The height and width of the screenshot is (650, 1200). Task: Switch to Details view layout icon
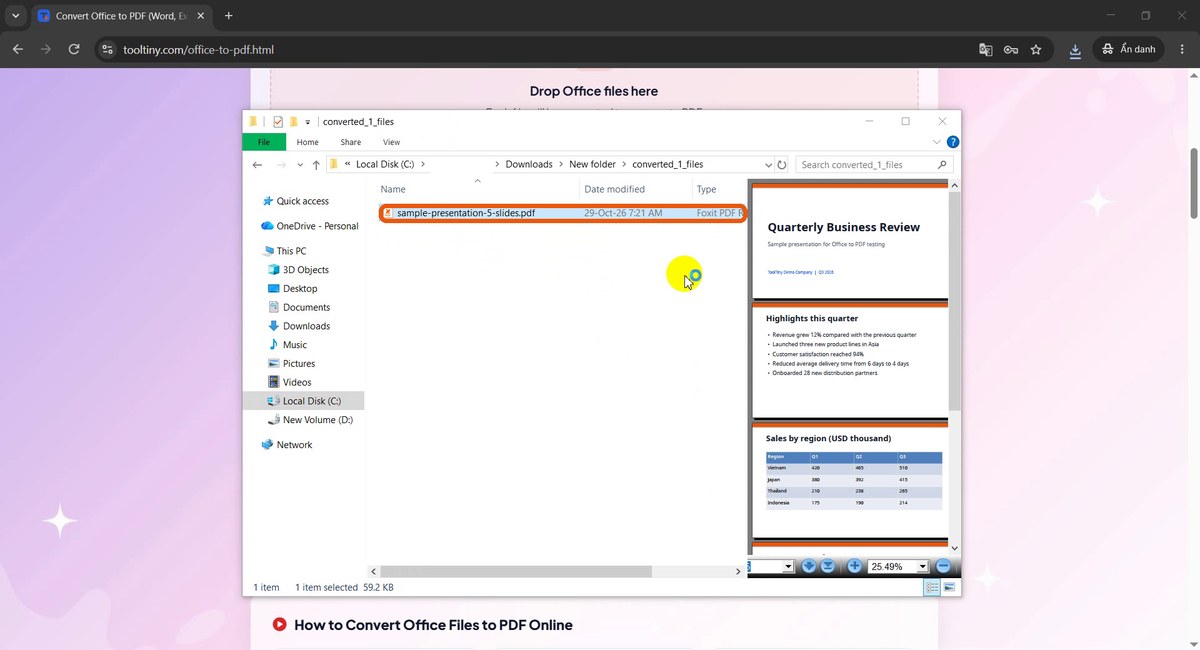pyautogui.click(x=932, y=588)
